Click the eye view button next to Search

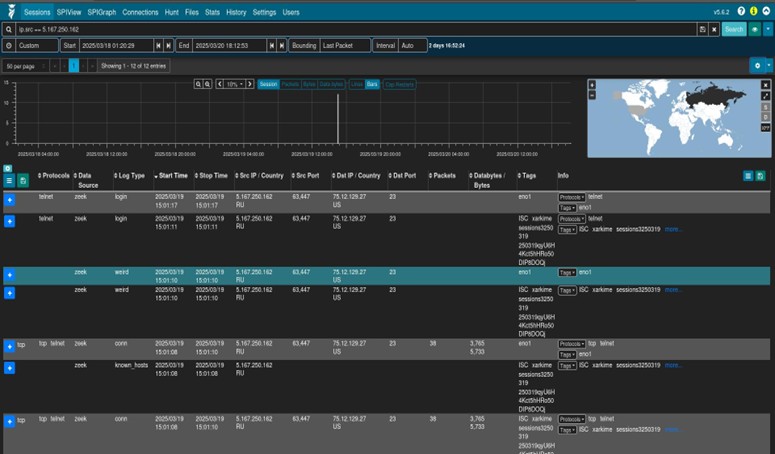click(x=753, y=29)
